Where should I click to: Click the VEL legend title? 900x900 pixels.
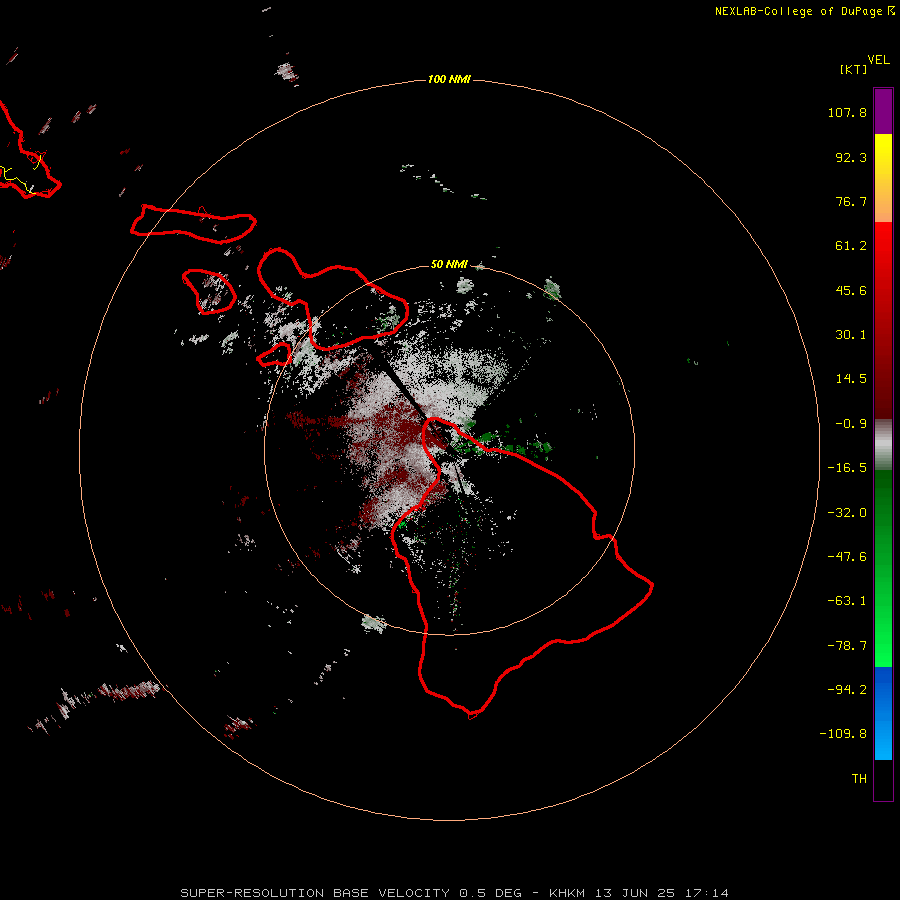click(878, 60)
